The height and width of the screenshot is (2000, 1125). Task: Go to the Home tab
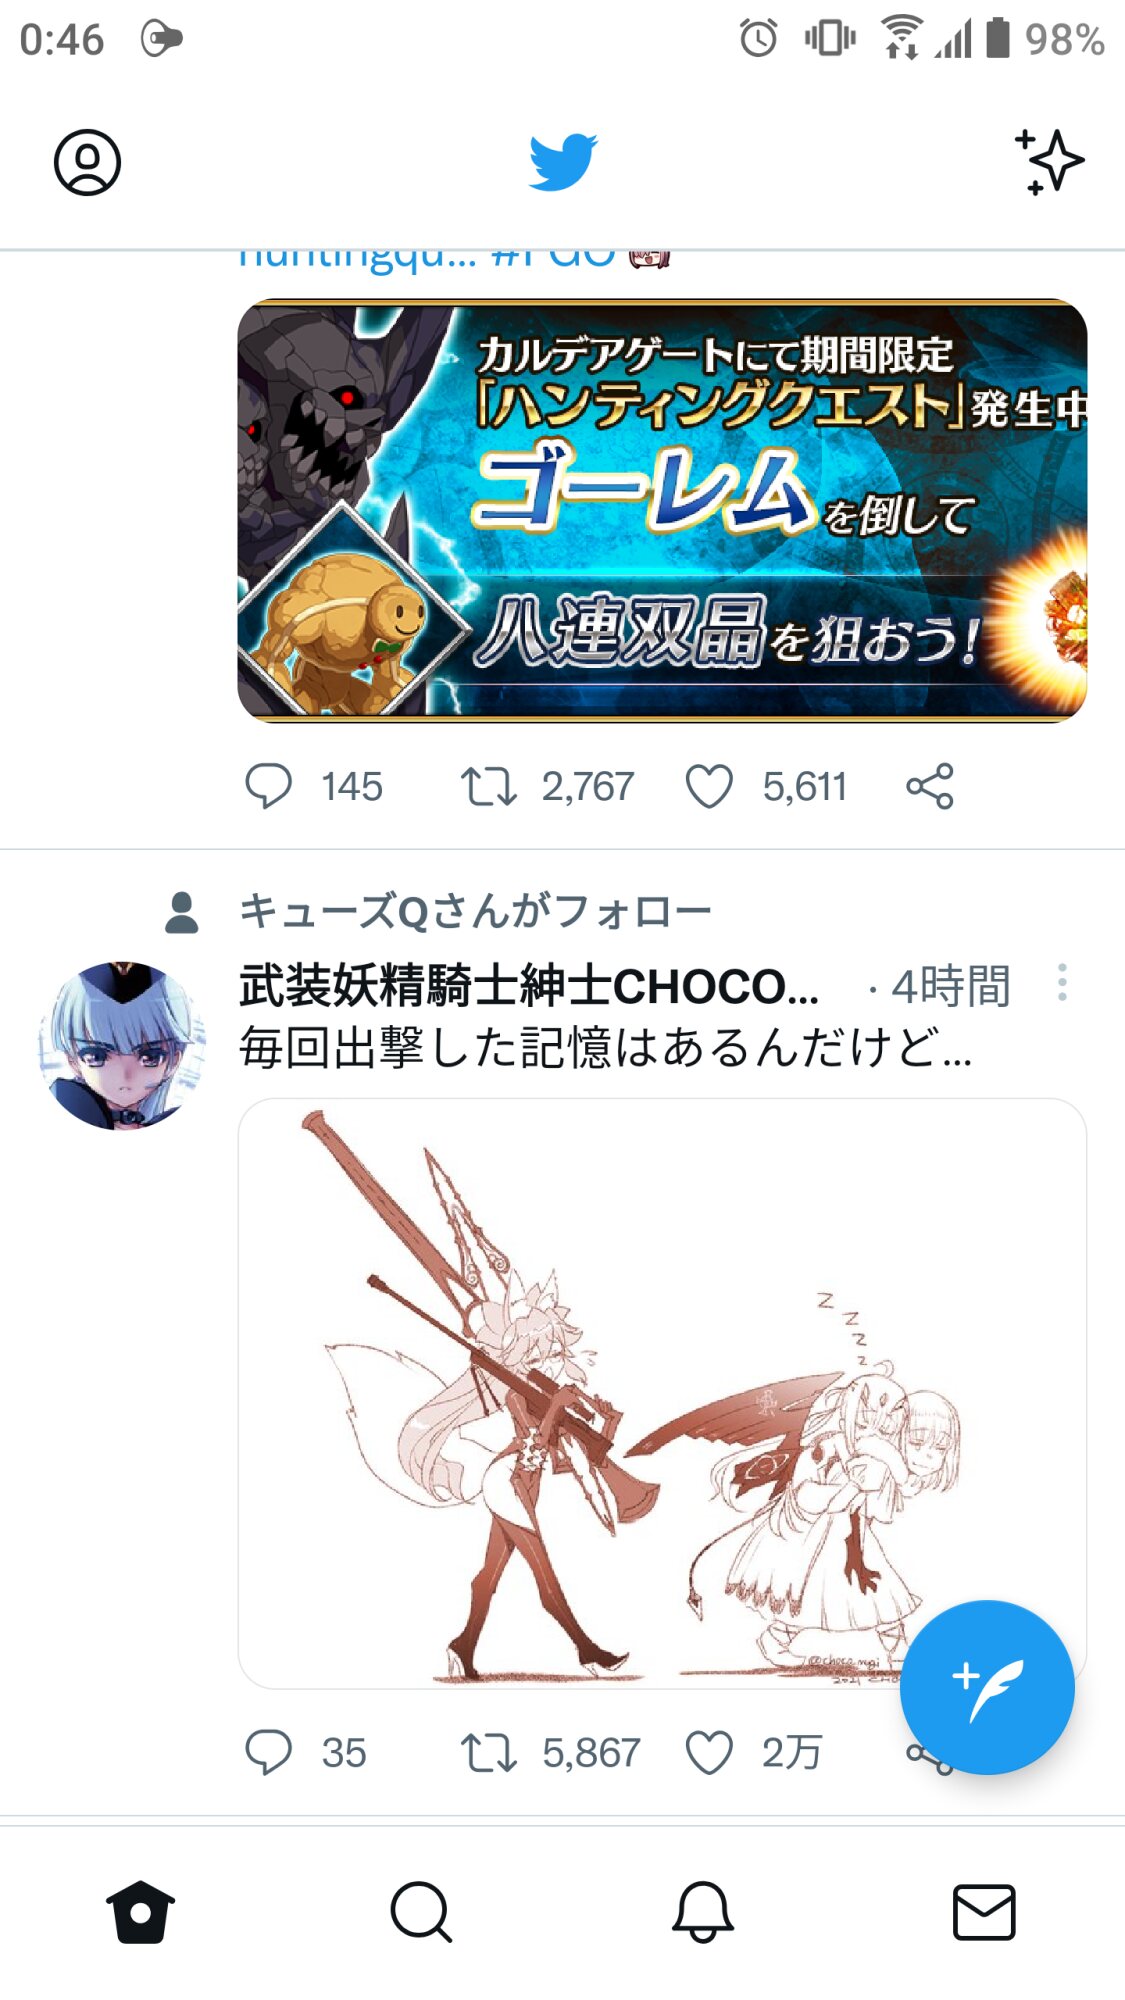(141, 1912)
